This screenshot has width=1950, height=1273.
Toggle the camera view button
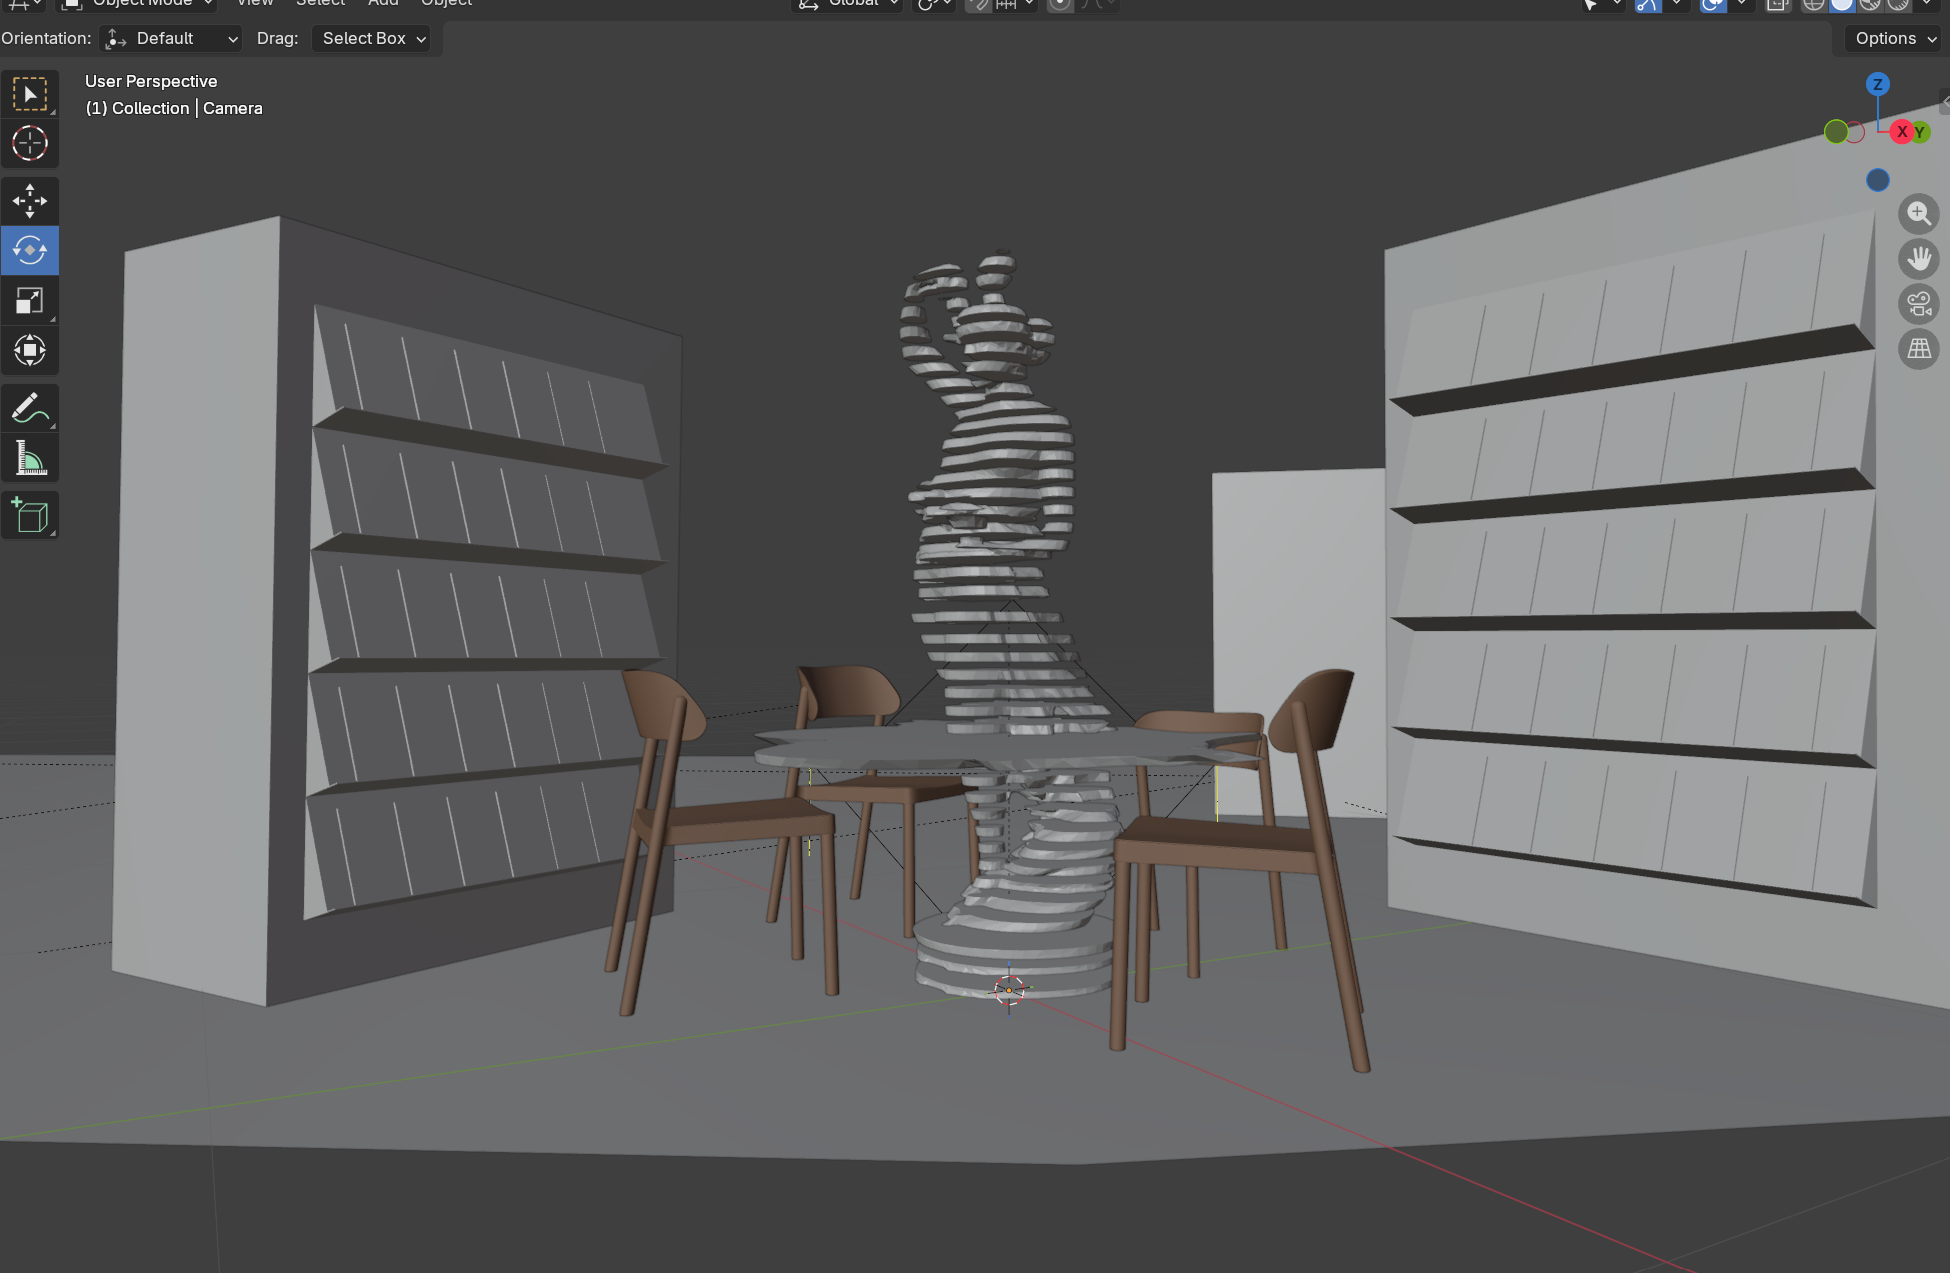tap(1918, 304)
